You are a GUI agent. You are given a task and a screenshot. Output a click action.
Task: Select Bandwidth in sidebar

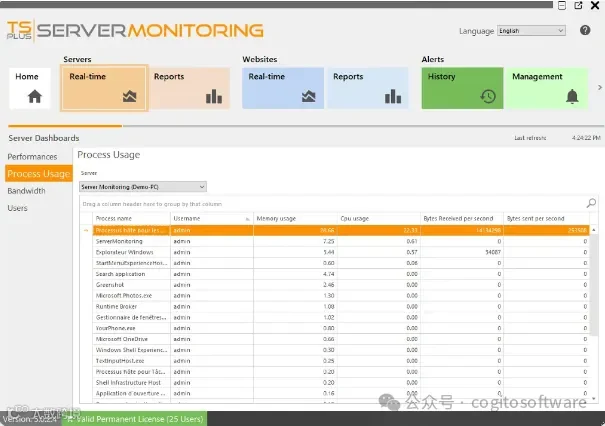(x=26, y=191)
